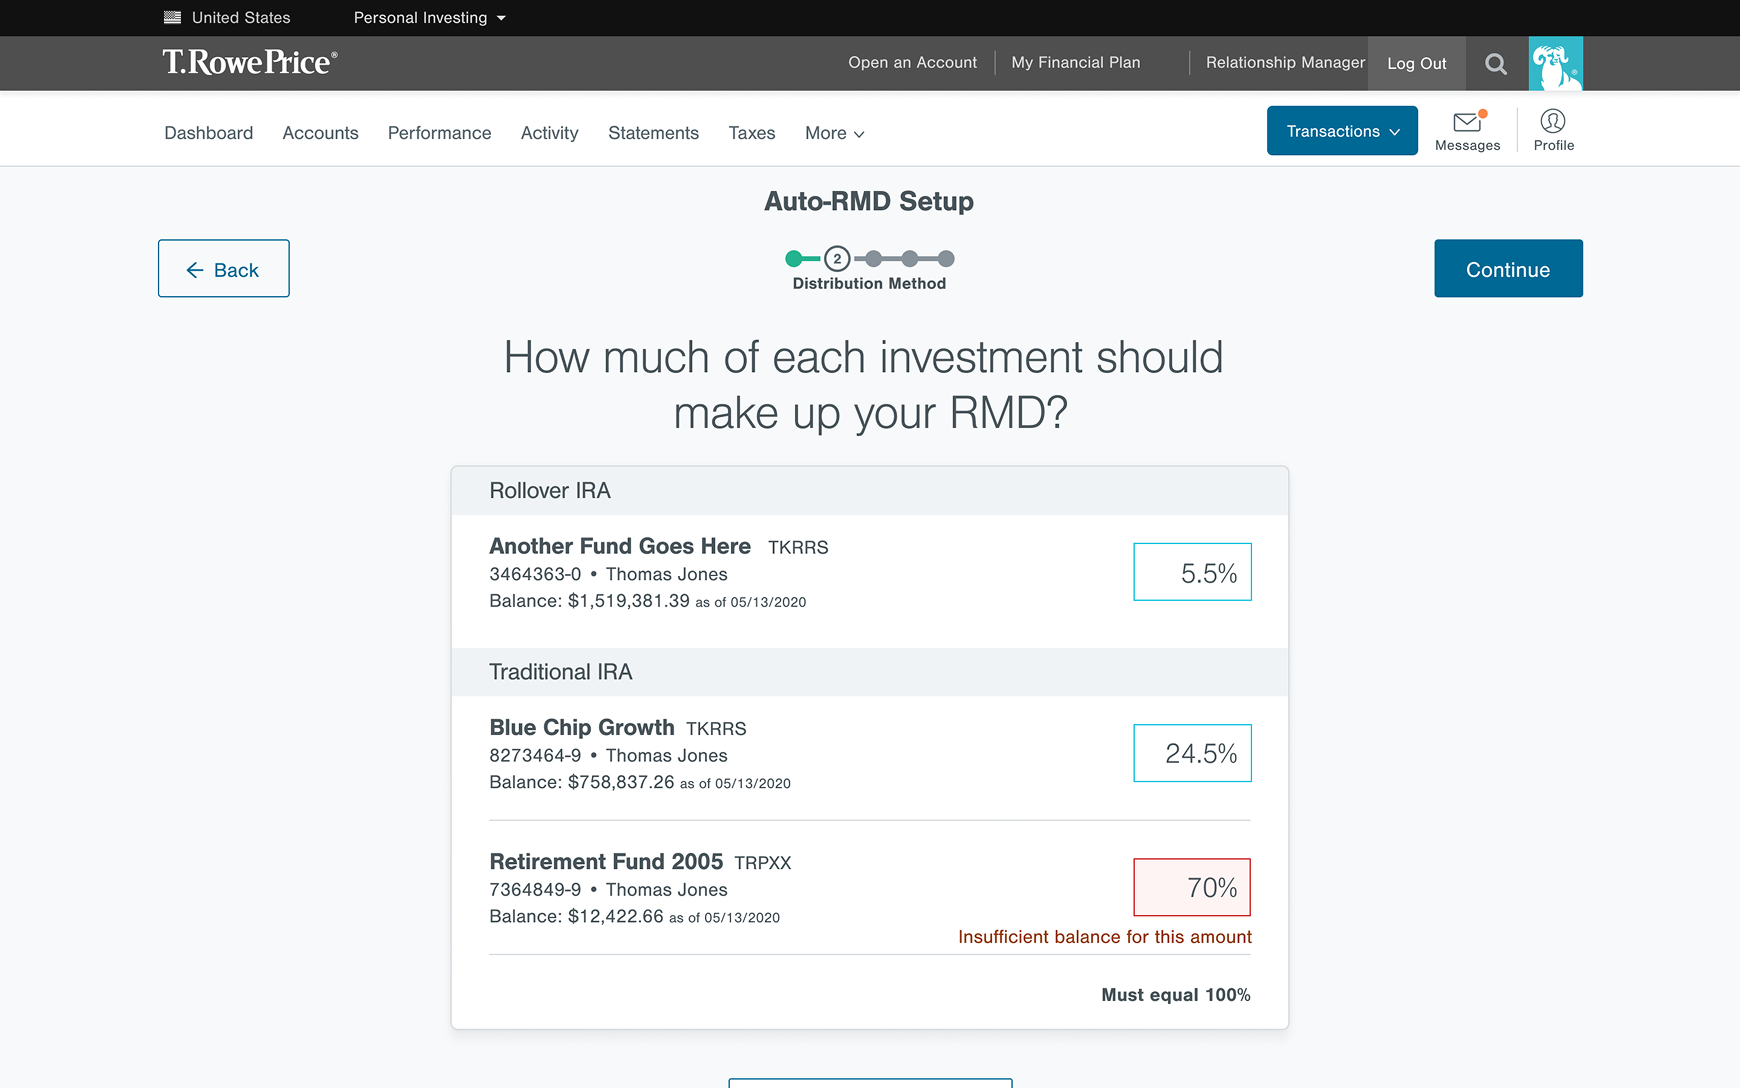Edit Blue Chip Growth percentage field
The width and height of the screenshot is (1740, 1088).
(1192, 753)
